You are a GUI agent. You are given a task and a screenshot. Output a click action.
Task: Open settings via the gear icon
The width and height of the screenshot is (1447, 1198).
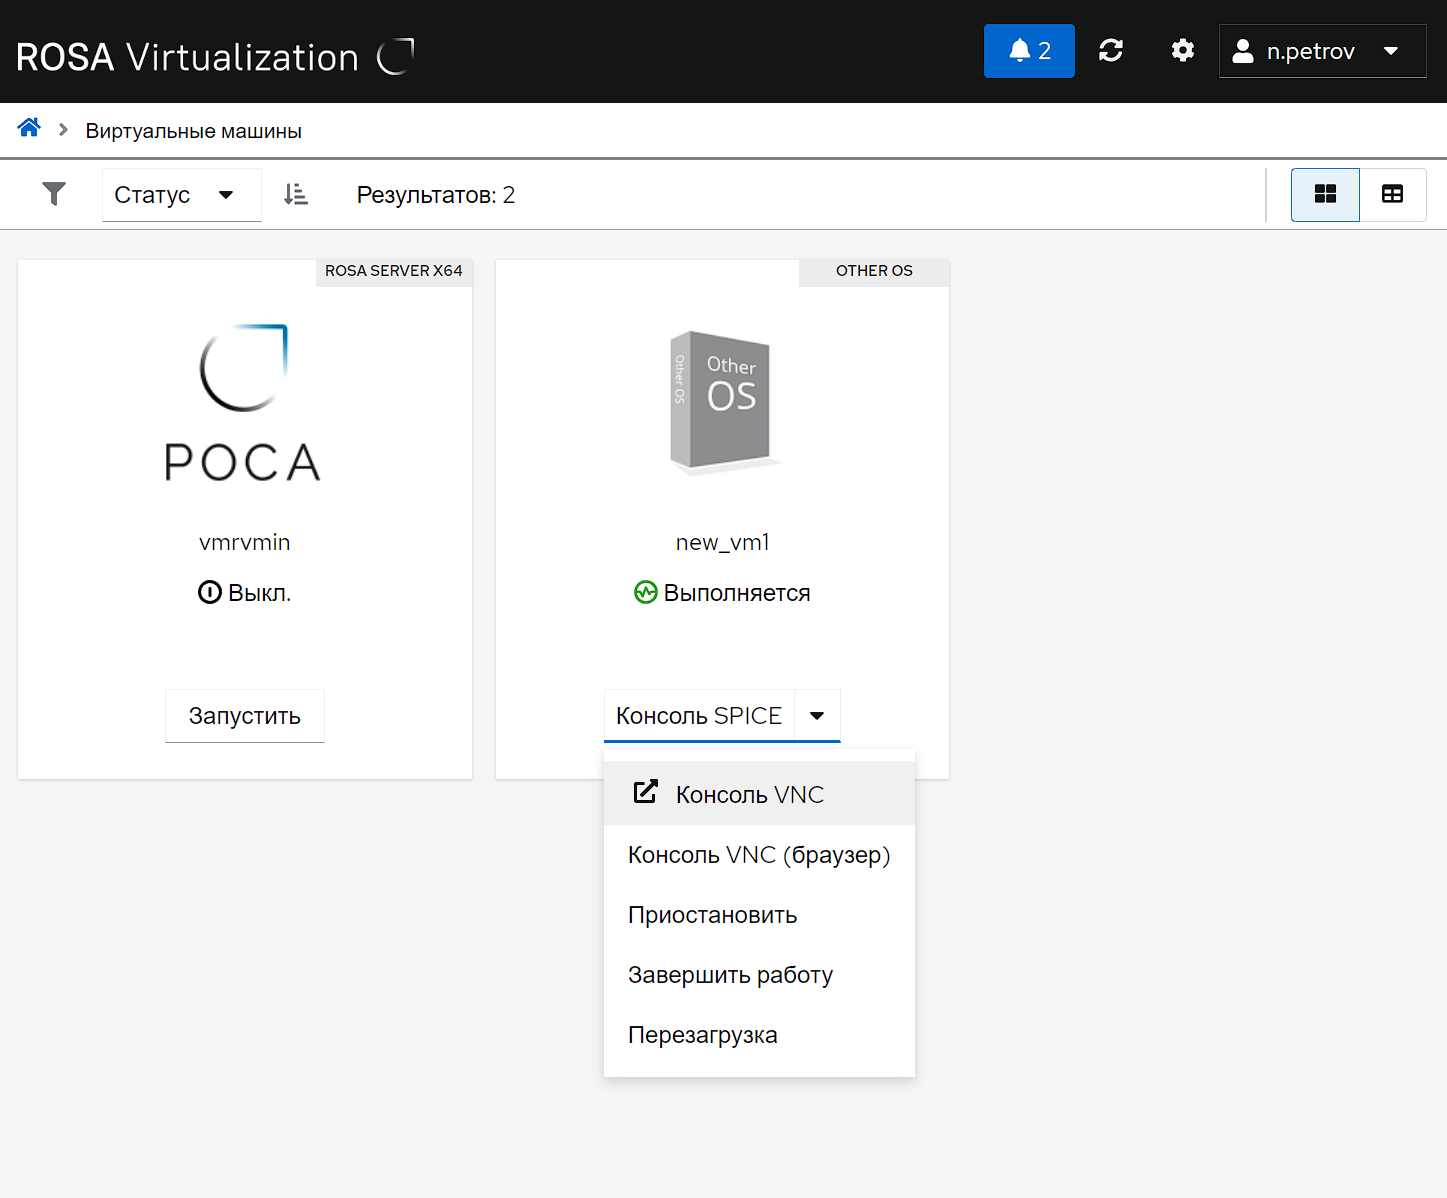coord(1183,51)
